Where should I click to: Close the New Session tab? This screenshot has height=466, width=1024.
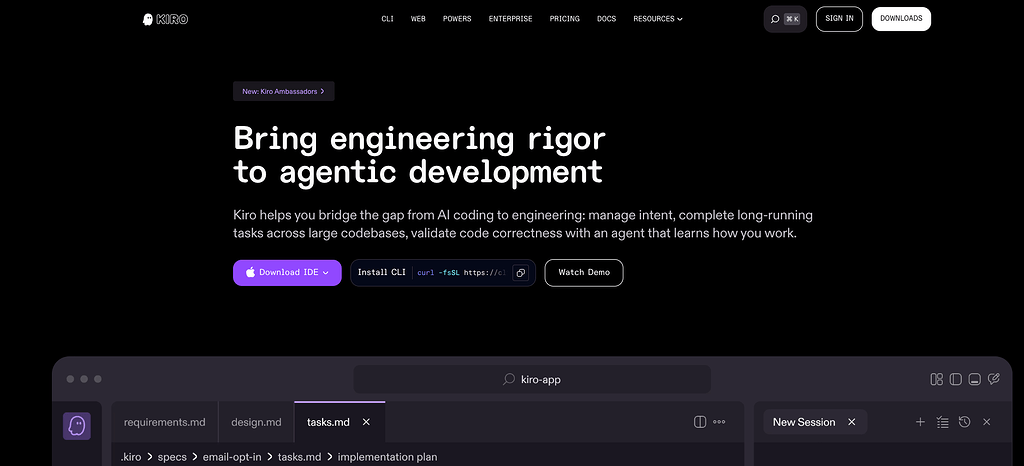tap(852, 422)
